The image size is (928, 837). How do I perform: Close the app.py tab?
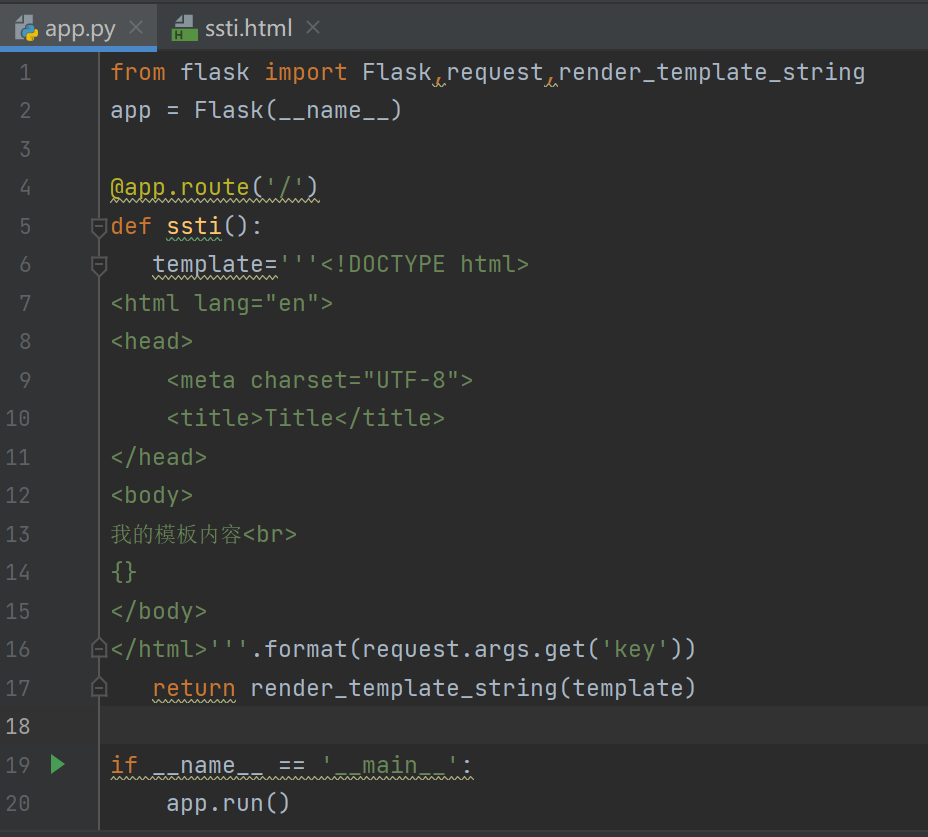point(136,27)
